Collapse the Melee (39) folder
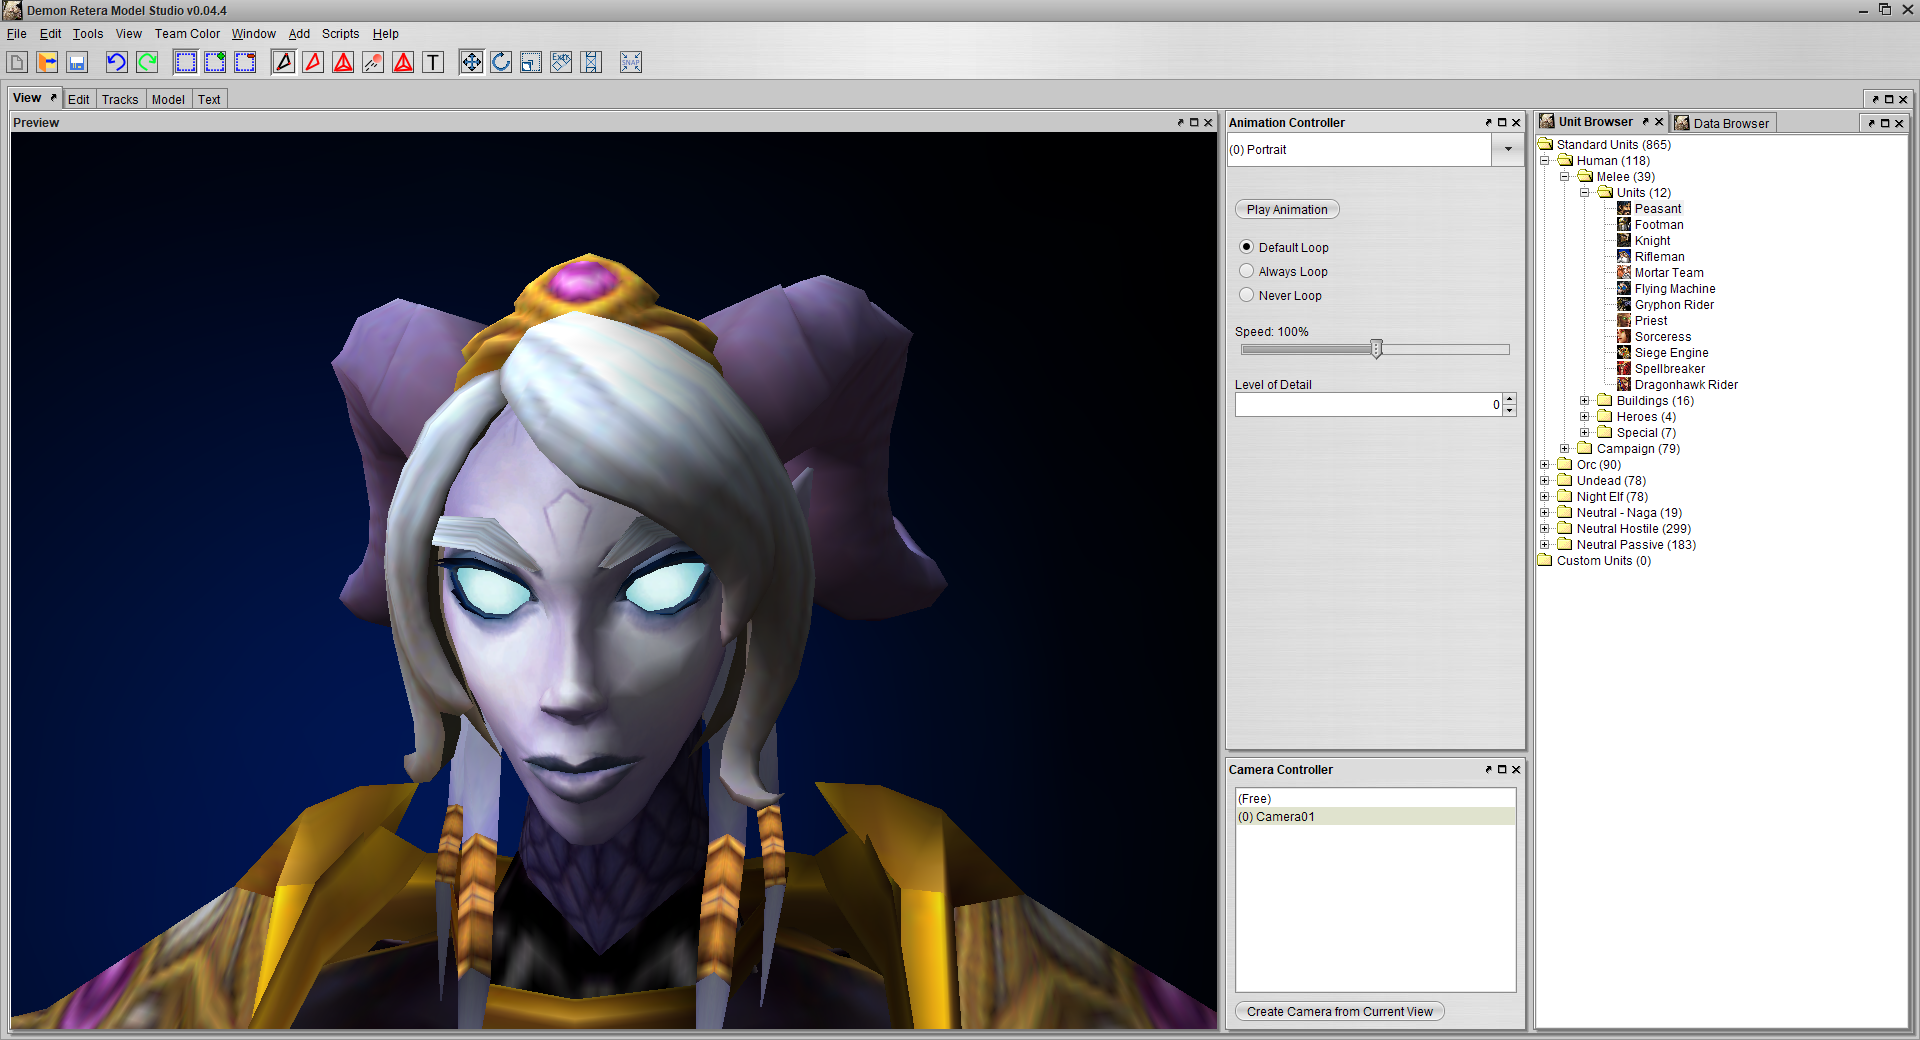The image size is (1920, 1040). click(1565, 177)
